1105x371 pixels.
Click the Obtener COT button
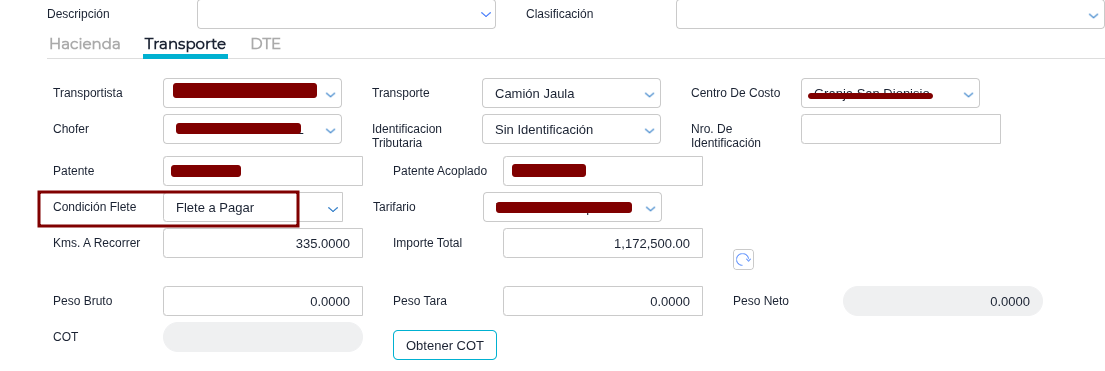coord(445,346)
